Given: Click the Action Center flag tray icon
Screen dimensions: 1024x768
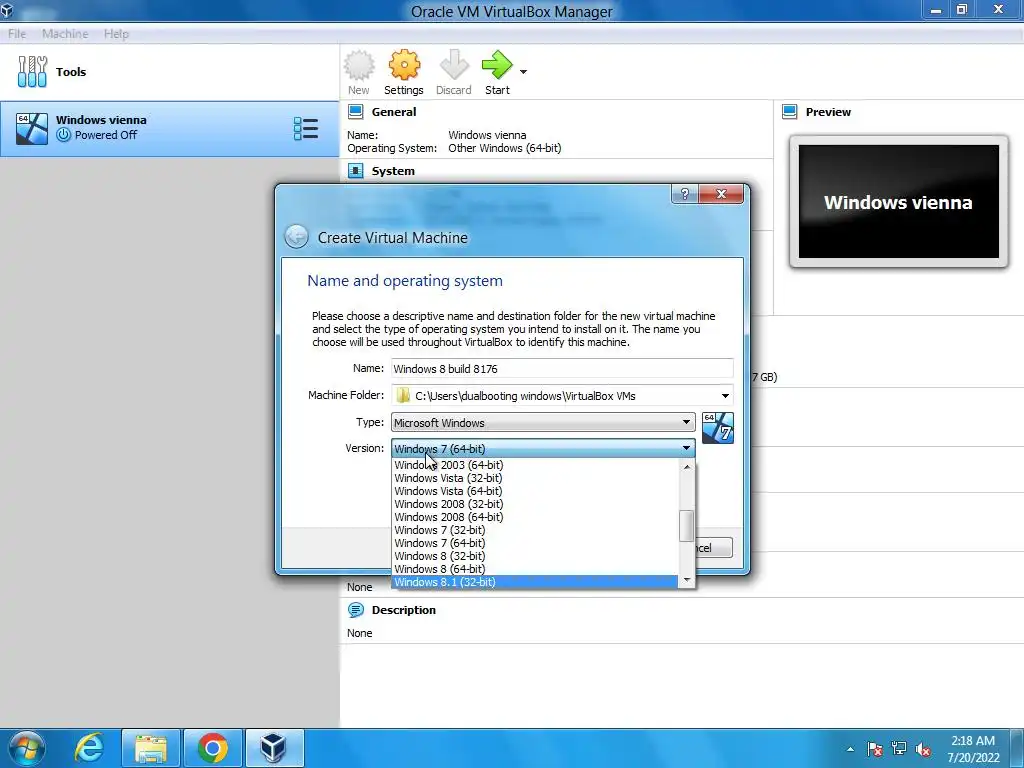Looking at the screenshot, I should point(874,748).
